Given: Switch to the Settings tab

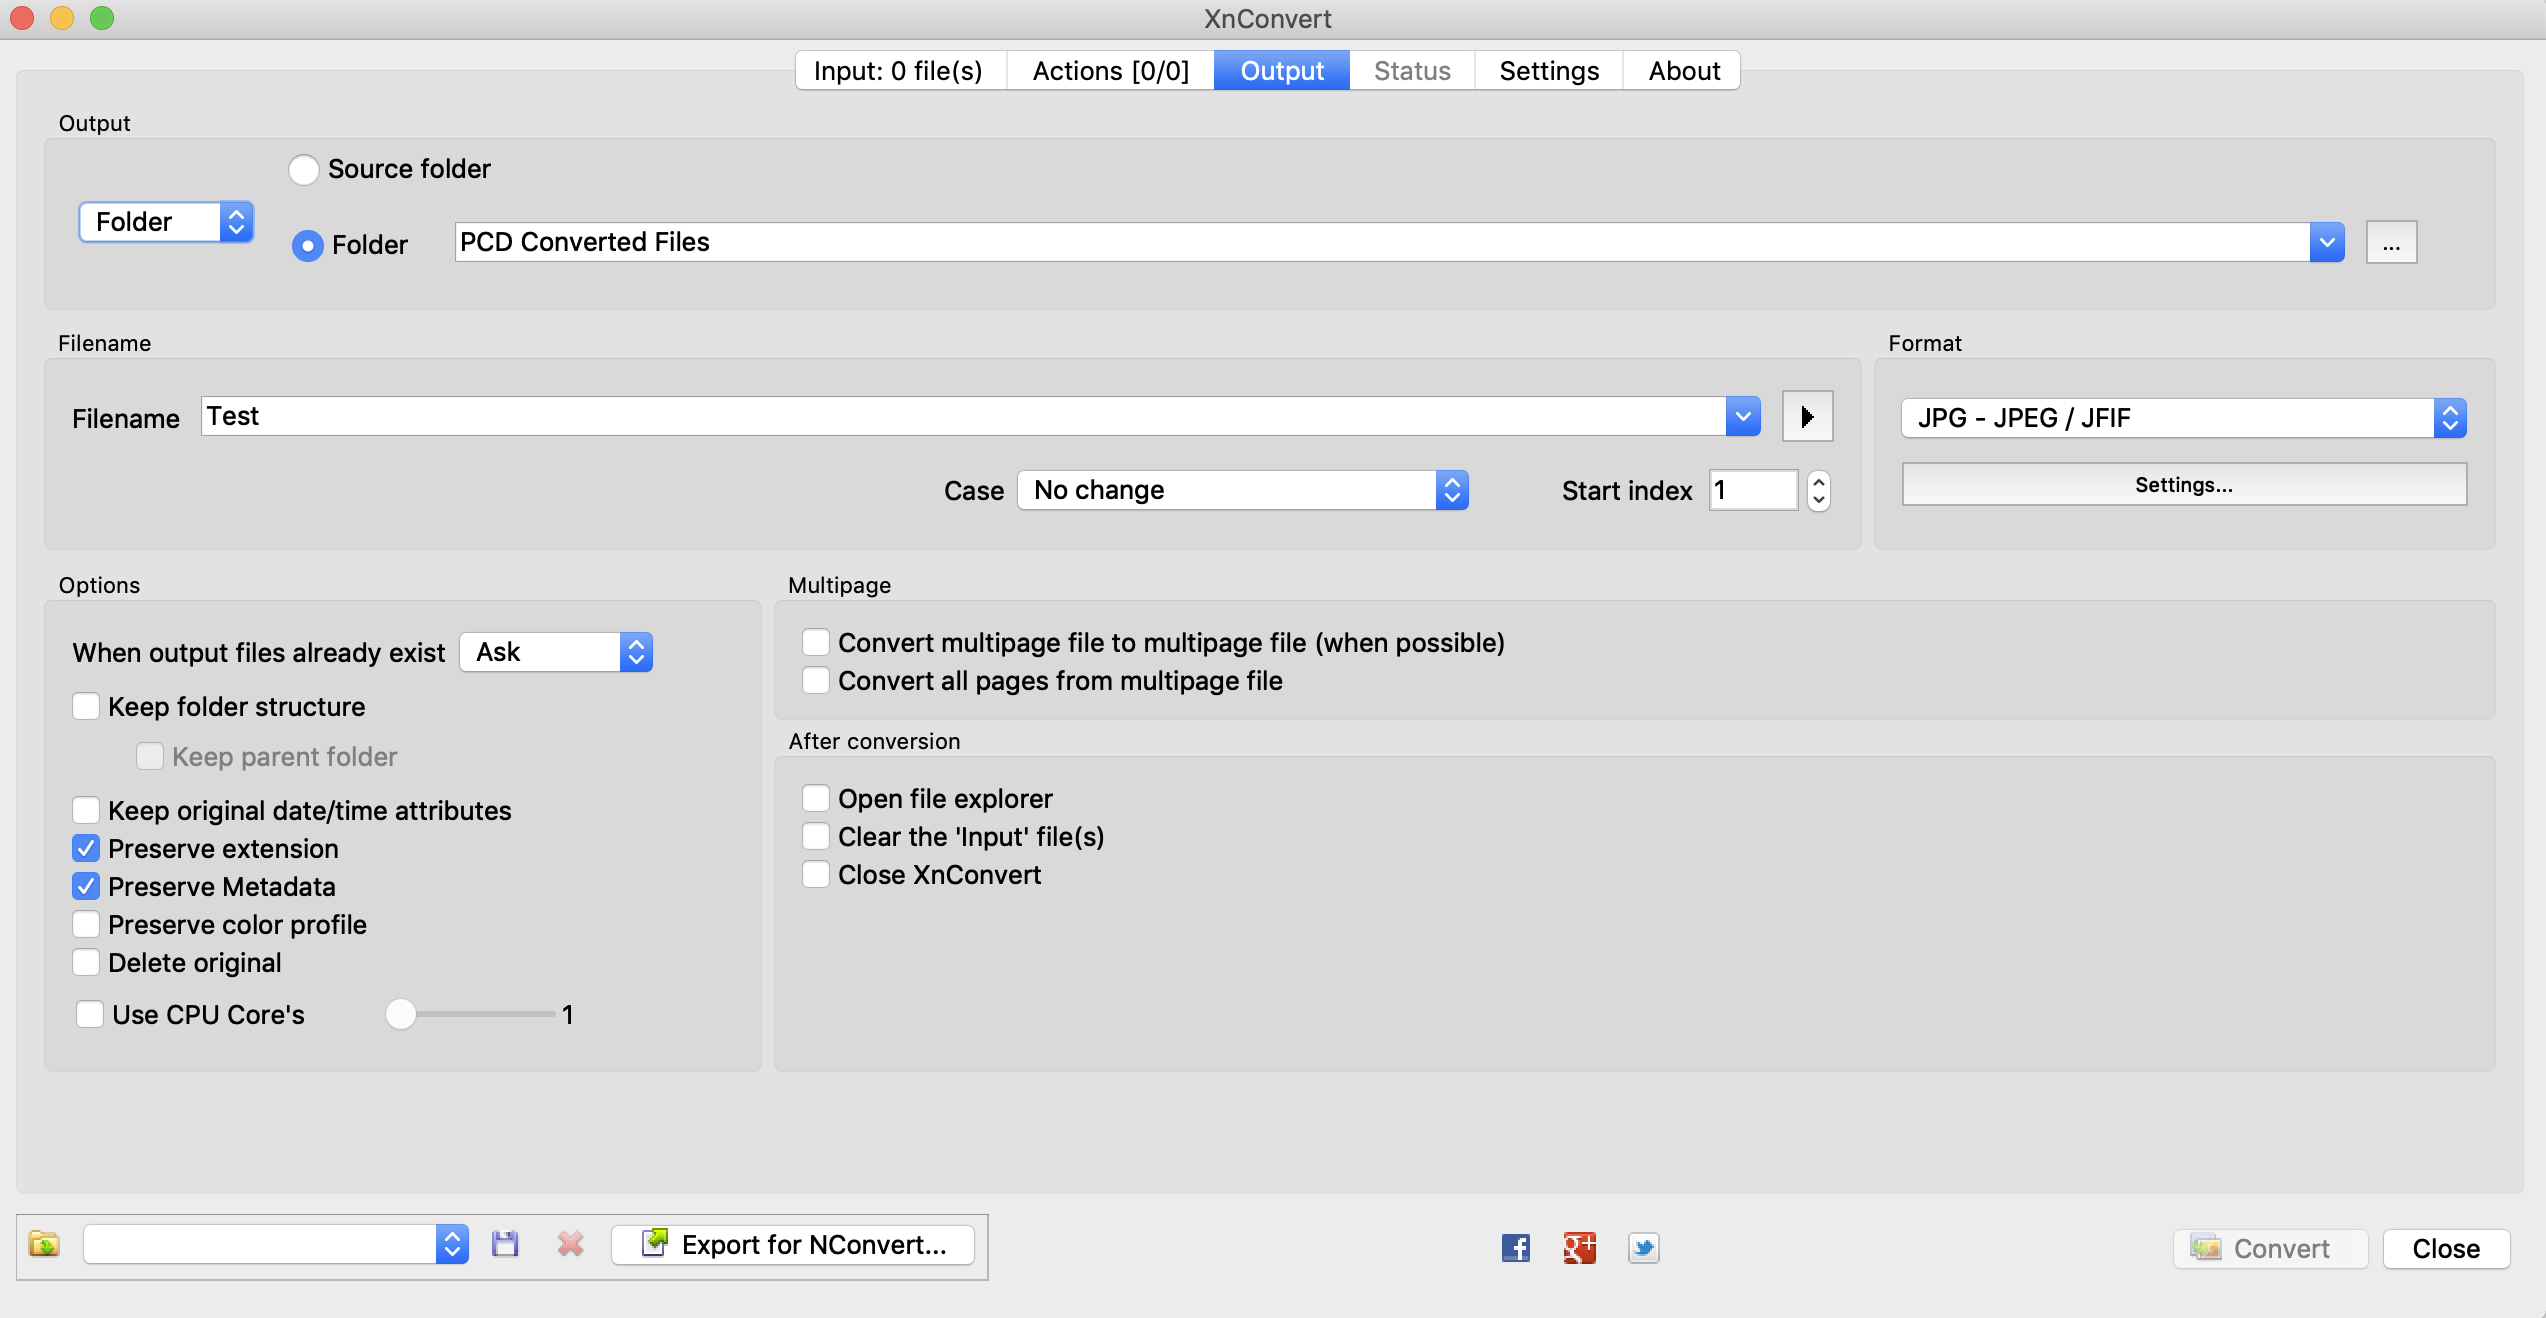Looking at the screenshot, I should coord(1548,71).
